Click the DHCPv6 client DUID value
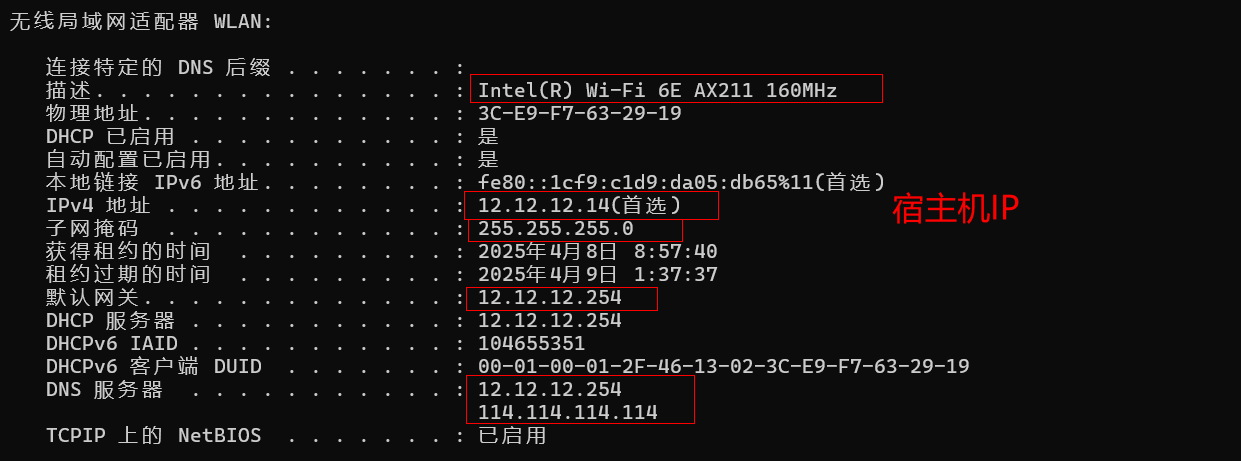1241x461 pixels. pos(723,366)
